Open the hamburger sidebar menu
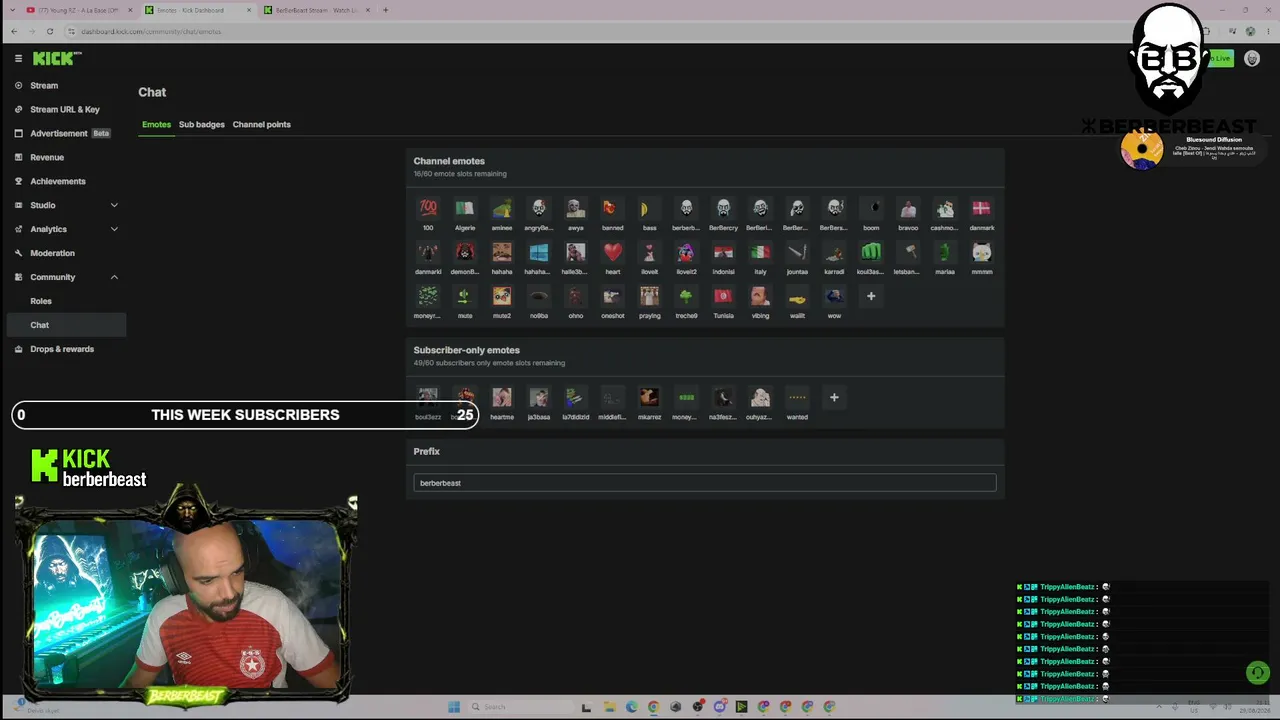The width and height of the screenshot is (1280, 720). tap(18, 59)
